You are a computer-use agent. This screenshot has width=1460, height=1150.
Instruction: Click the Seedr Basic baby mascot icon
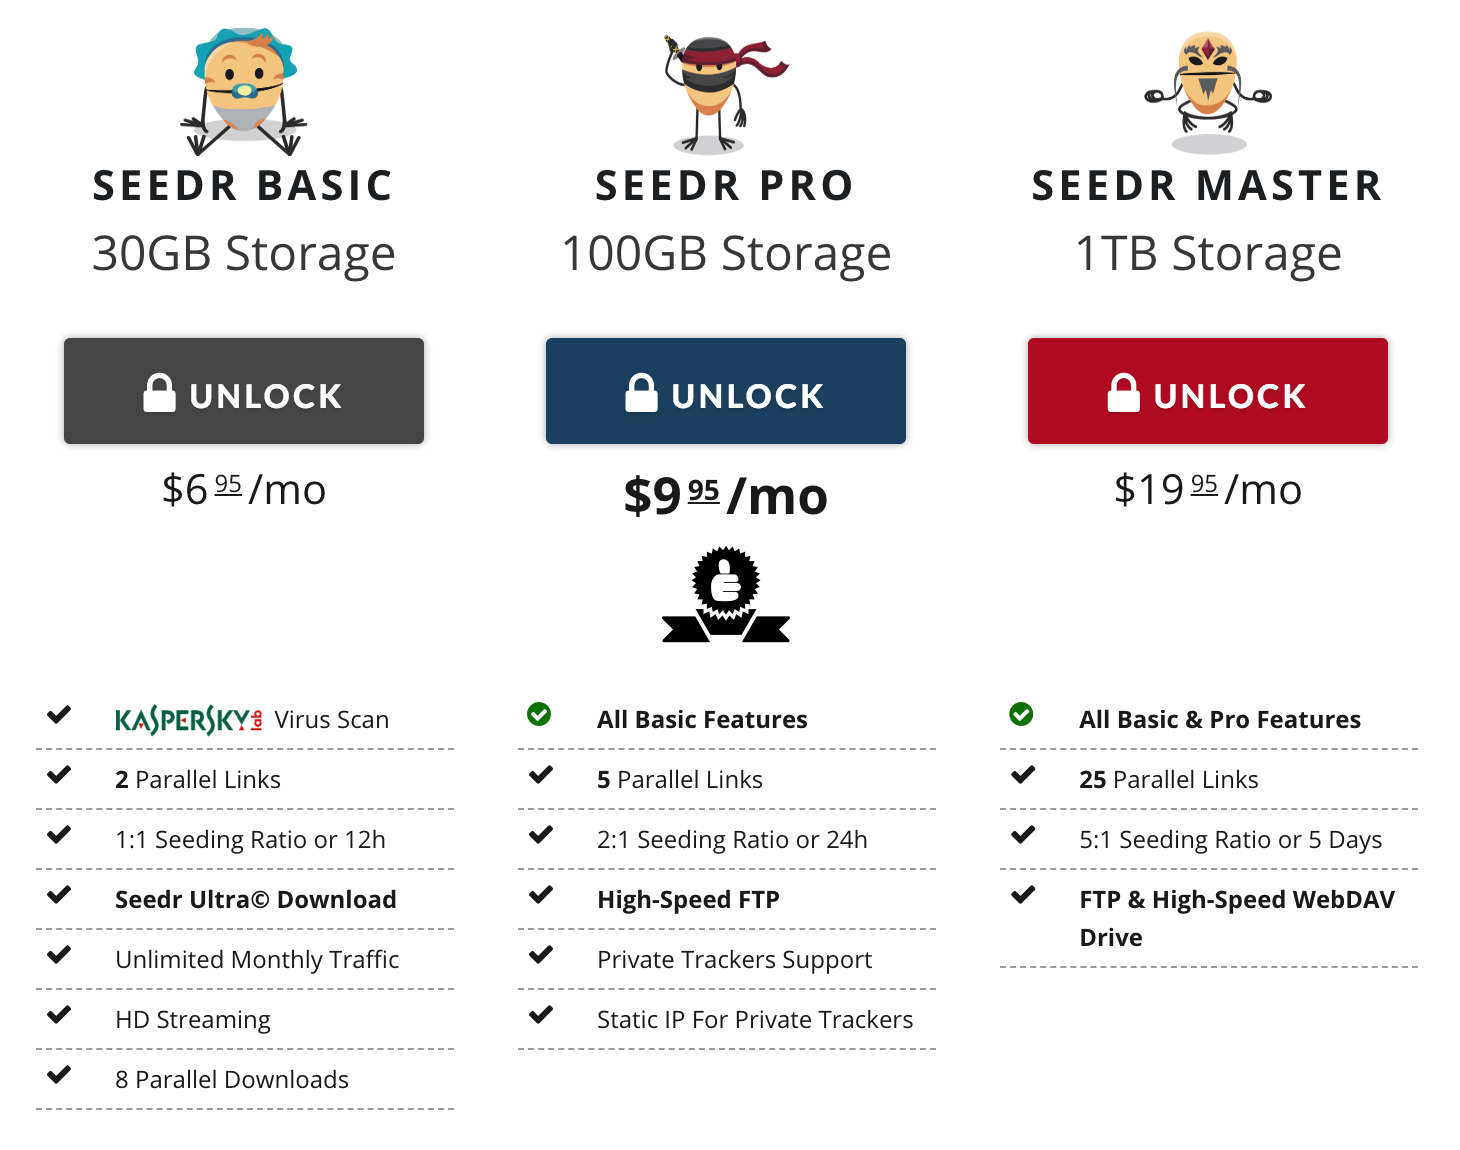[x=244, y=91]
